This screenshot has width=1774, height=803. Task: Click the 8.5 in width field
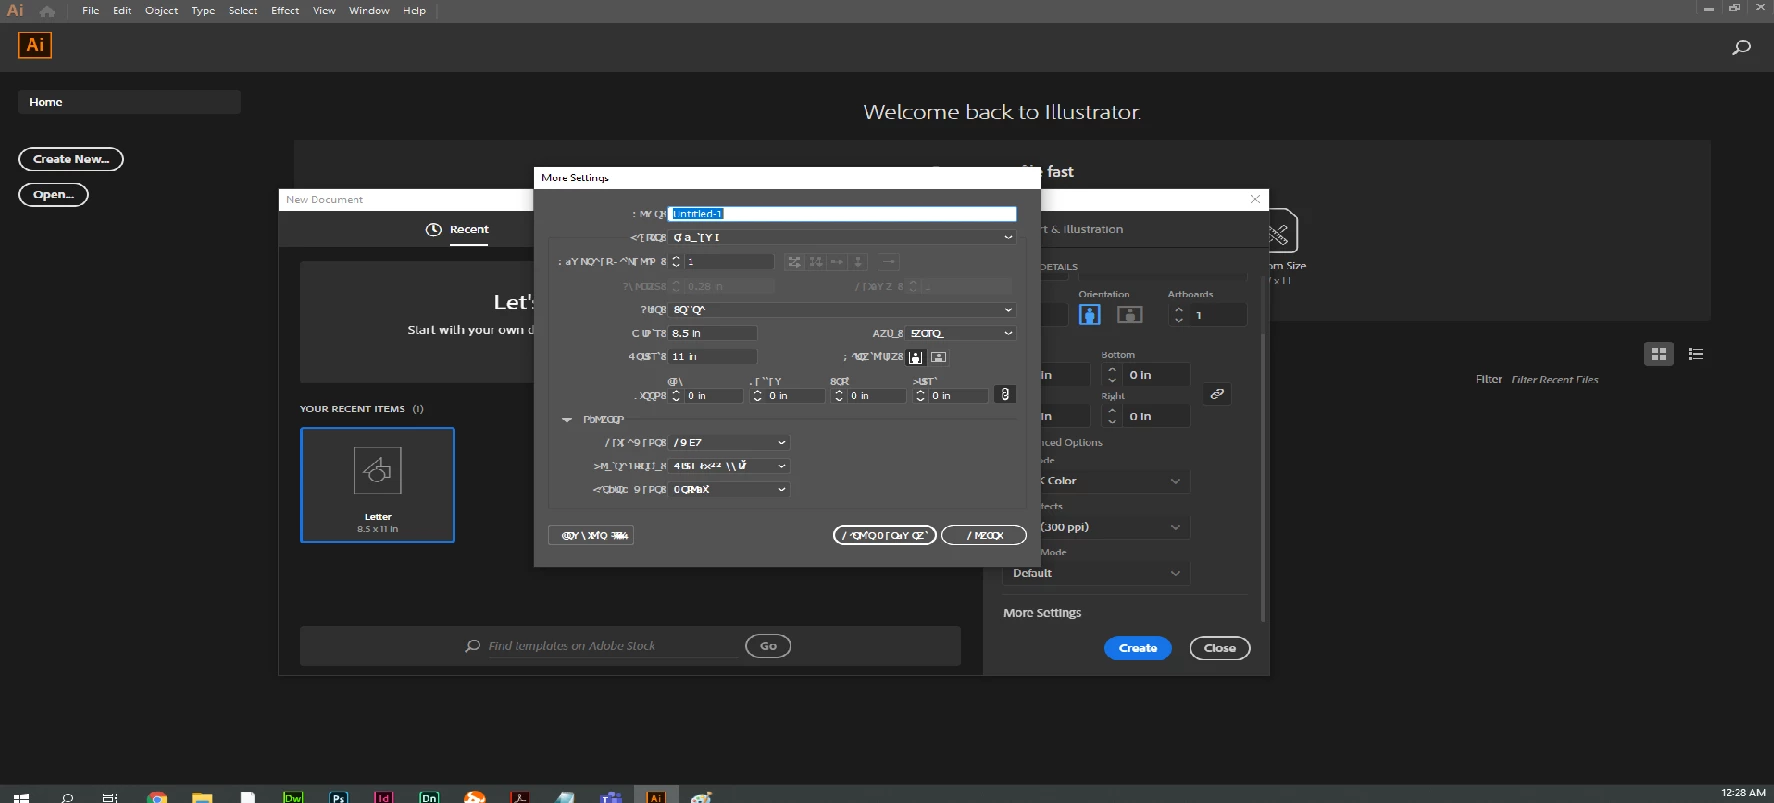pyautogui.click(x=713, y=333)
